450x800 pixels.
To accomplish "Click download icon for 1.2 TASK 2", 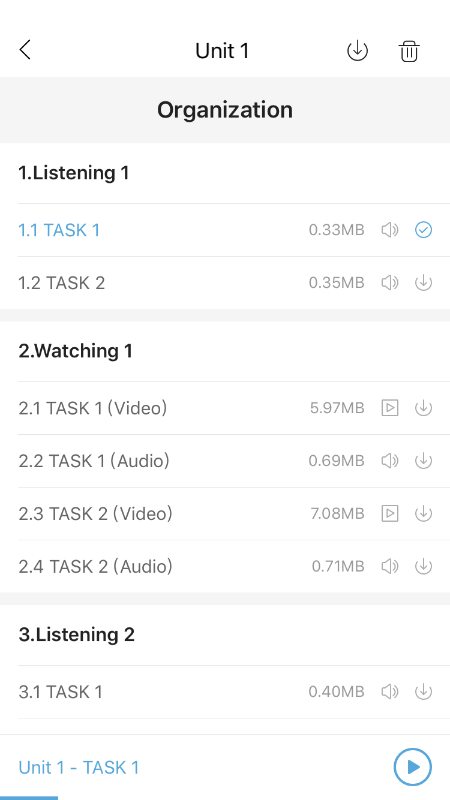I will pos(423,283).
